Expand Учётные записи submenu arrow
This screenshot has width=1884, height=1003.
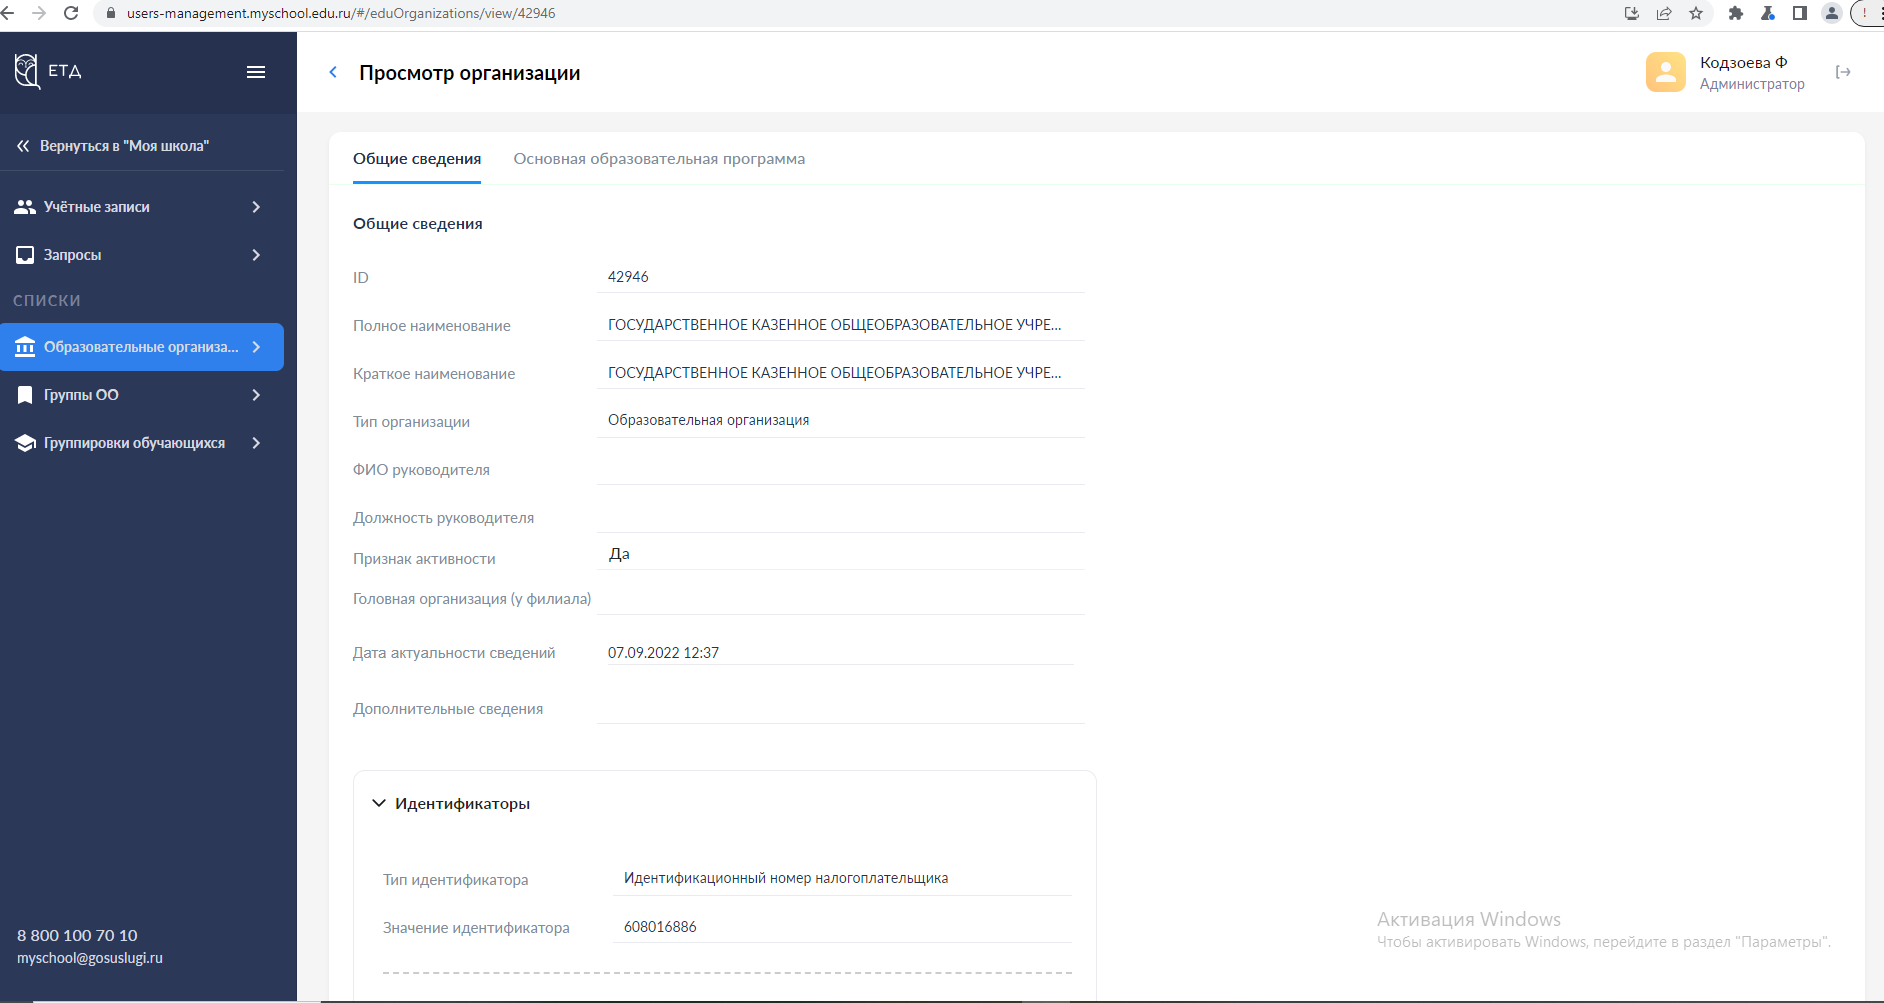(x=256, y=207)
